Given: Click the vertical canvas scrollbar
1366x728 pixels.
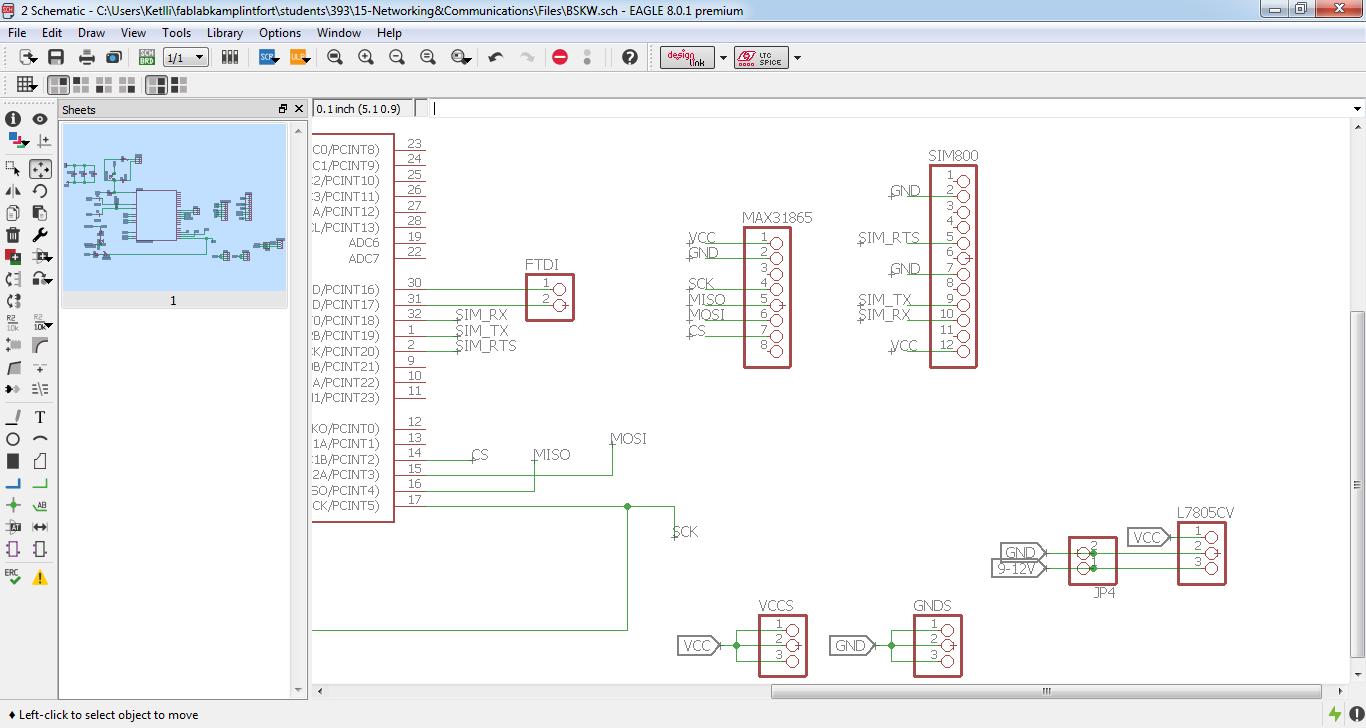Looking at the screenshot, I should [1357, 484].
